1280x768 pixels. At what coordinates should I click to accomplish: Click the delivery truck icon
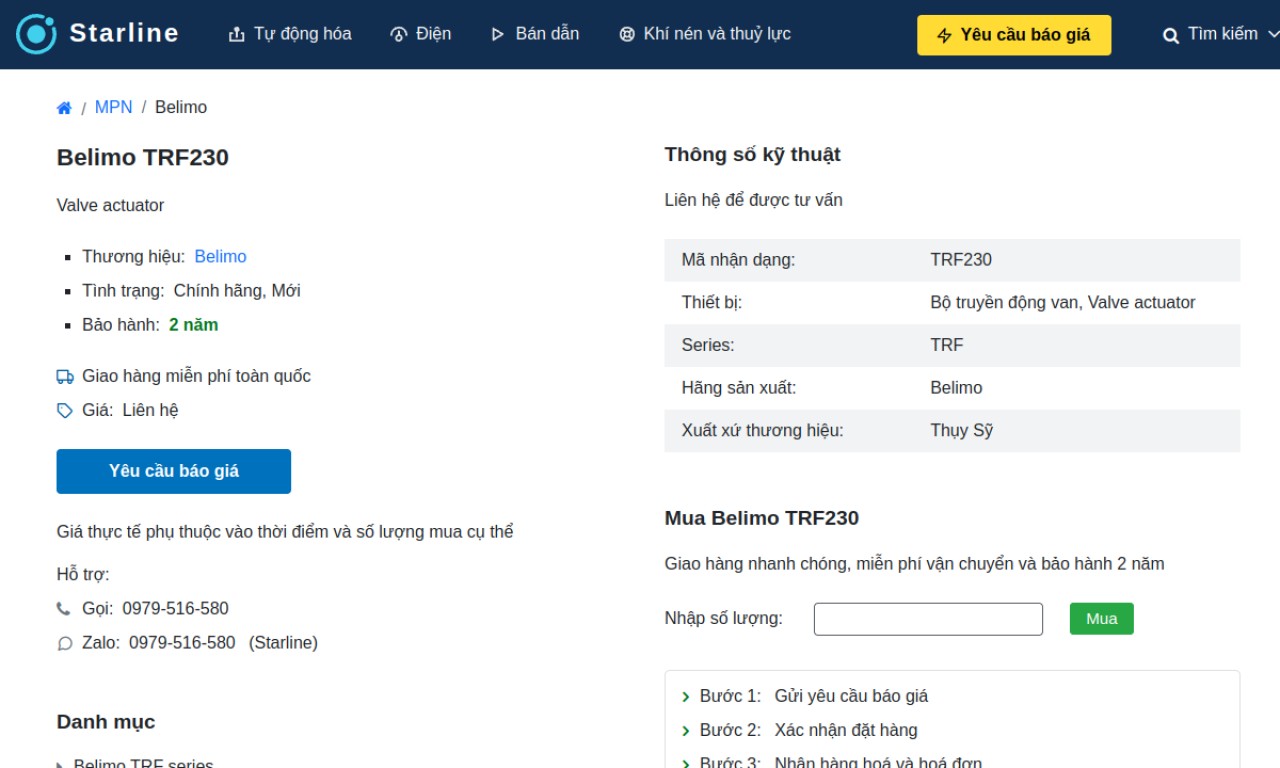coord(65,377)
